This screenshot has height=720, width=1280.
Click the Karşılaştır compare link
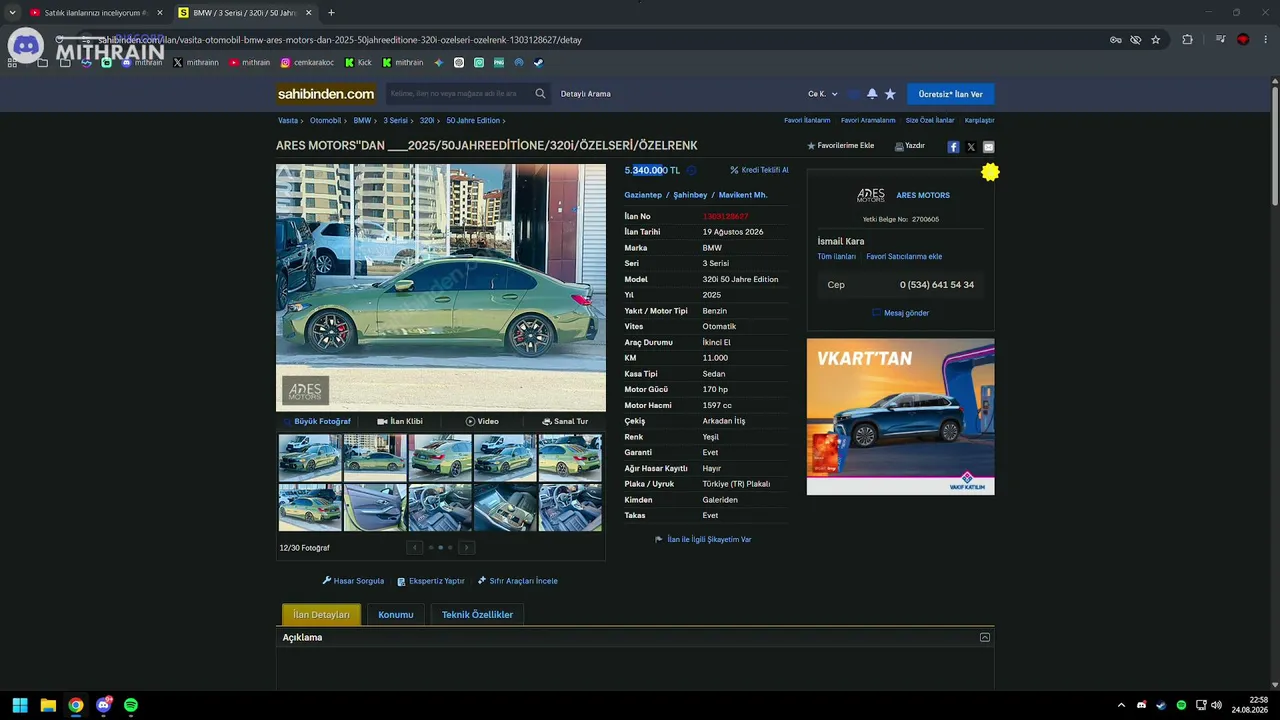[x=979, y=121]
